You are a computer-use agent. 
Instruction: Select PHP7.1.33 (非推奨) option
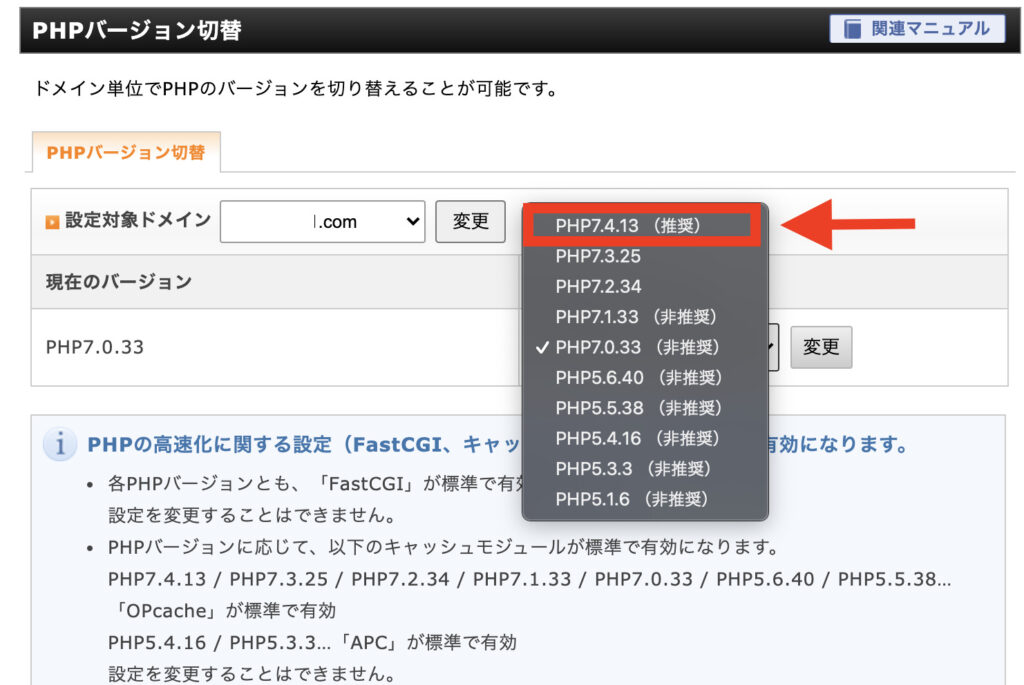coord(637,317)
